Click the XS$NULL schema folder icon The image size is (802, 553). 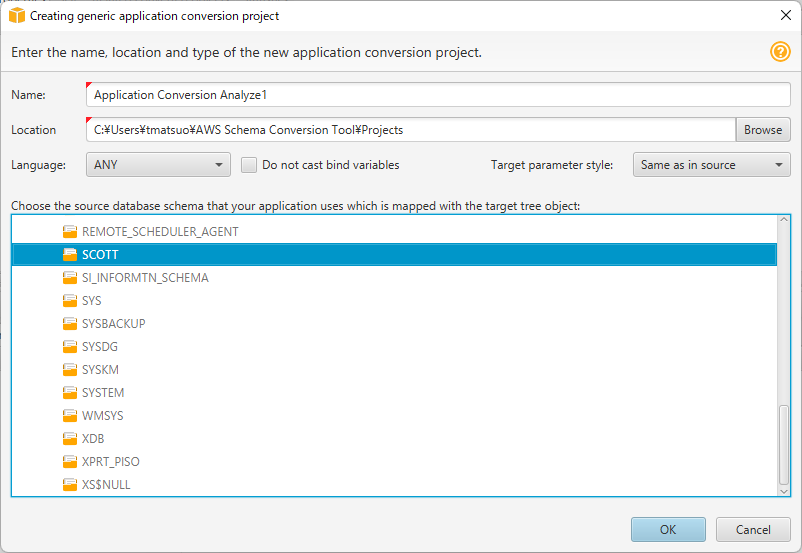(x=70, y=485)
